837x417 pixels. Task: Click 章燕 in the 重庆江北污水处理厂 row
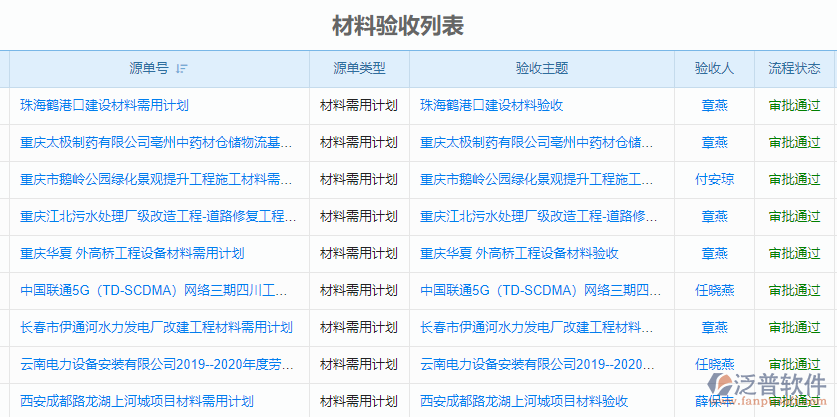click(714, 216)
